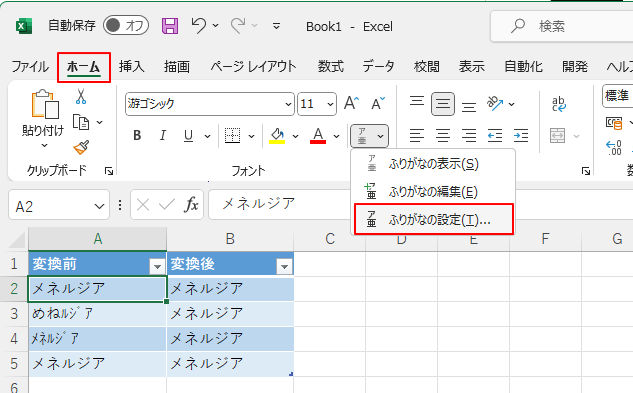
Task: Open the insert function fx button
Action: pos(191,205)
